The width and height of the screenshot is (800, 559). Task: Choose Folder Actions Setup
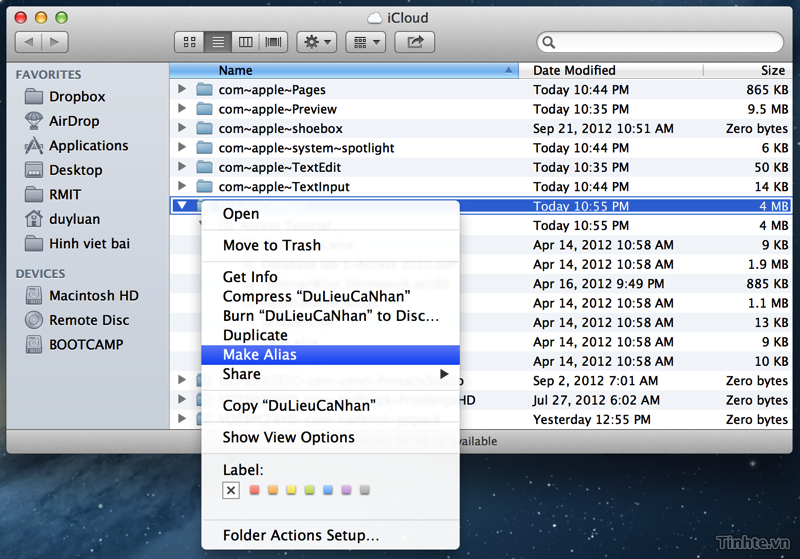point(331,535)
